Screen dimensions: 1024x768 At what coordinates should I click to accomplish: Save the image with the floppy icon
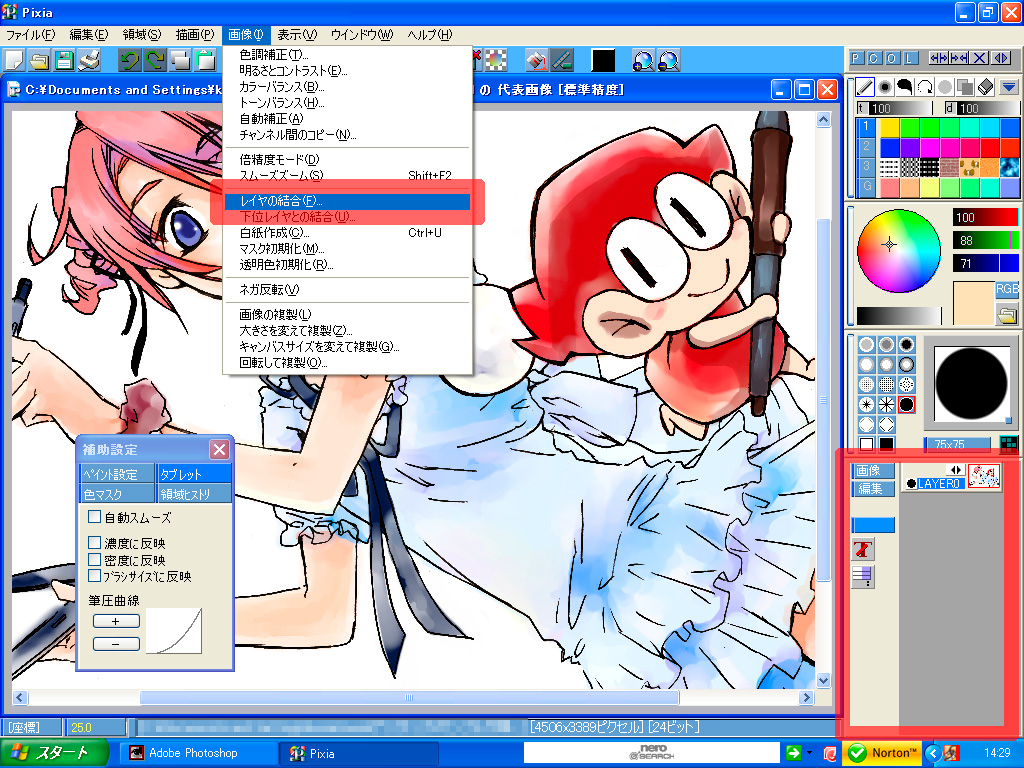[64, 61]
